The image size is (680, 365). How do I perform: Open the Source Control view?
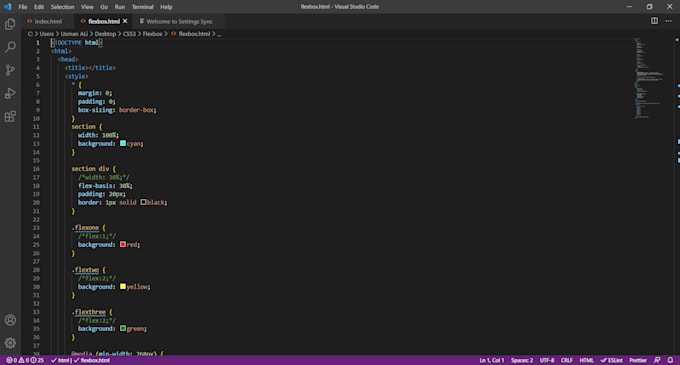10,70
